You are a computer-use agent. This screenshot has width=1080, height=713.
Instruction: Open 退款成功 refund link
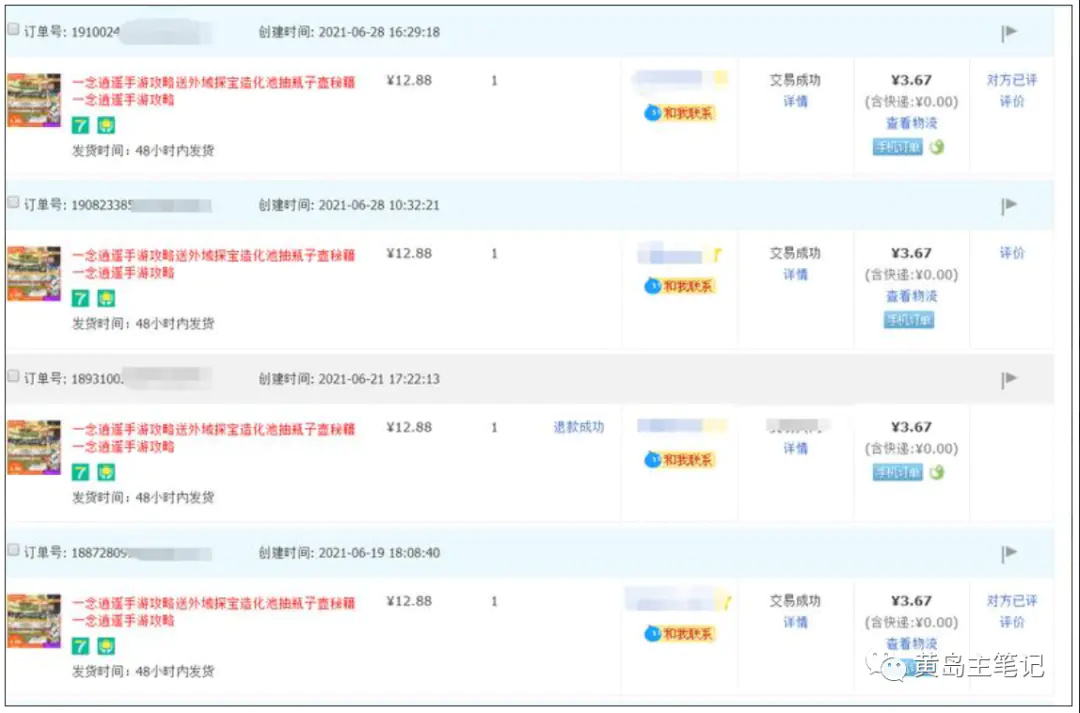(579, 427)
